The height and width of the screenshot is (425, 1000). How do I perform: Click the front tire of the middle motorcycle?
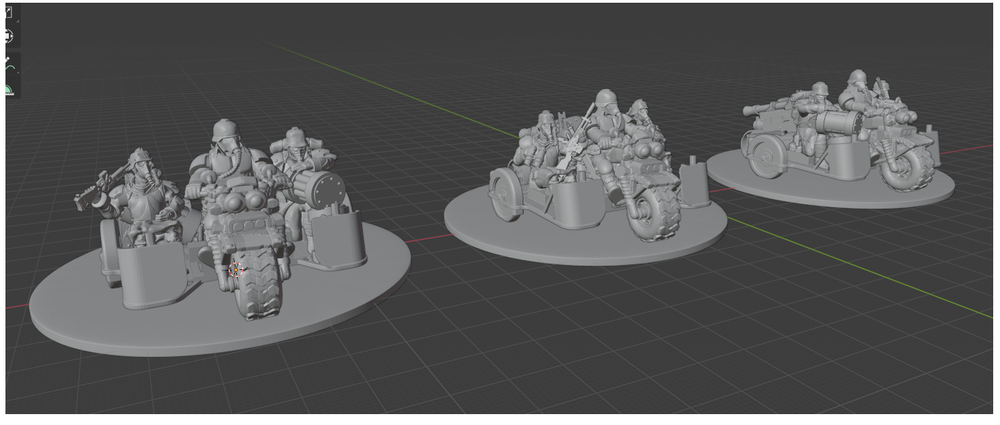[x=654, y=216]
